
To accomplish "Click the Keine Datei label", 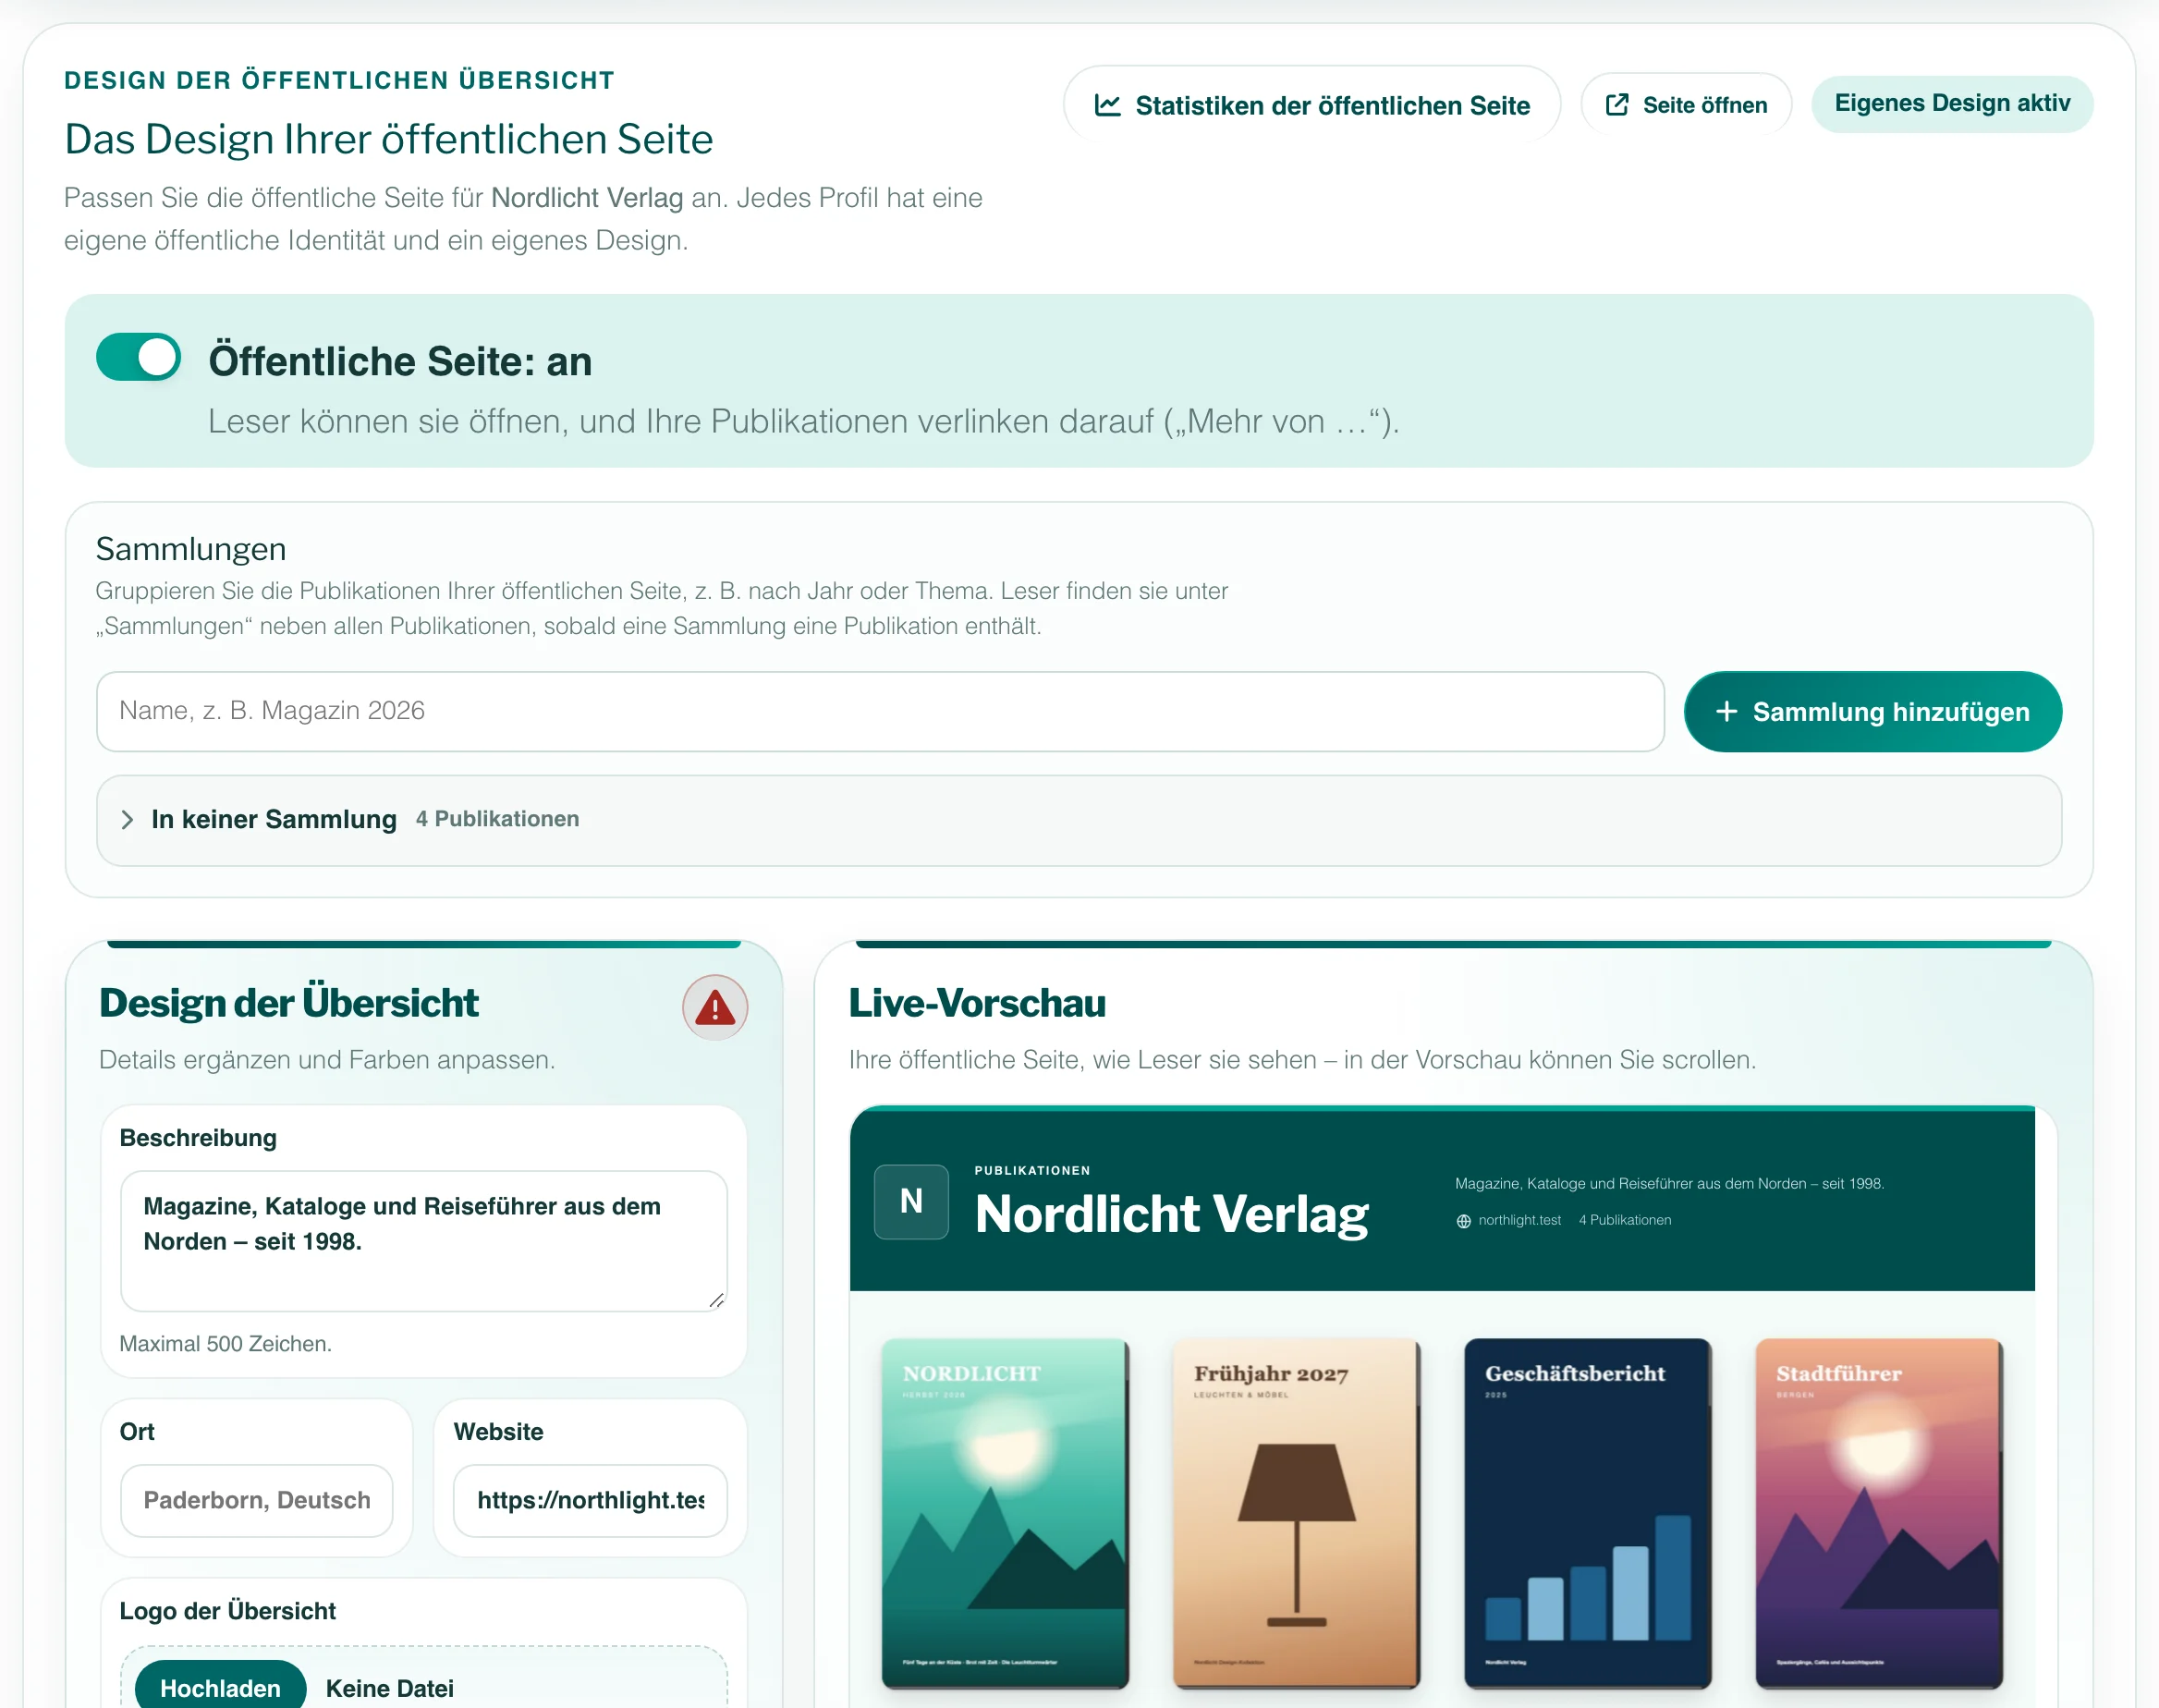I will coord(389,1688).
